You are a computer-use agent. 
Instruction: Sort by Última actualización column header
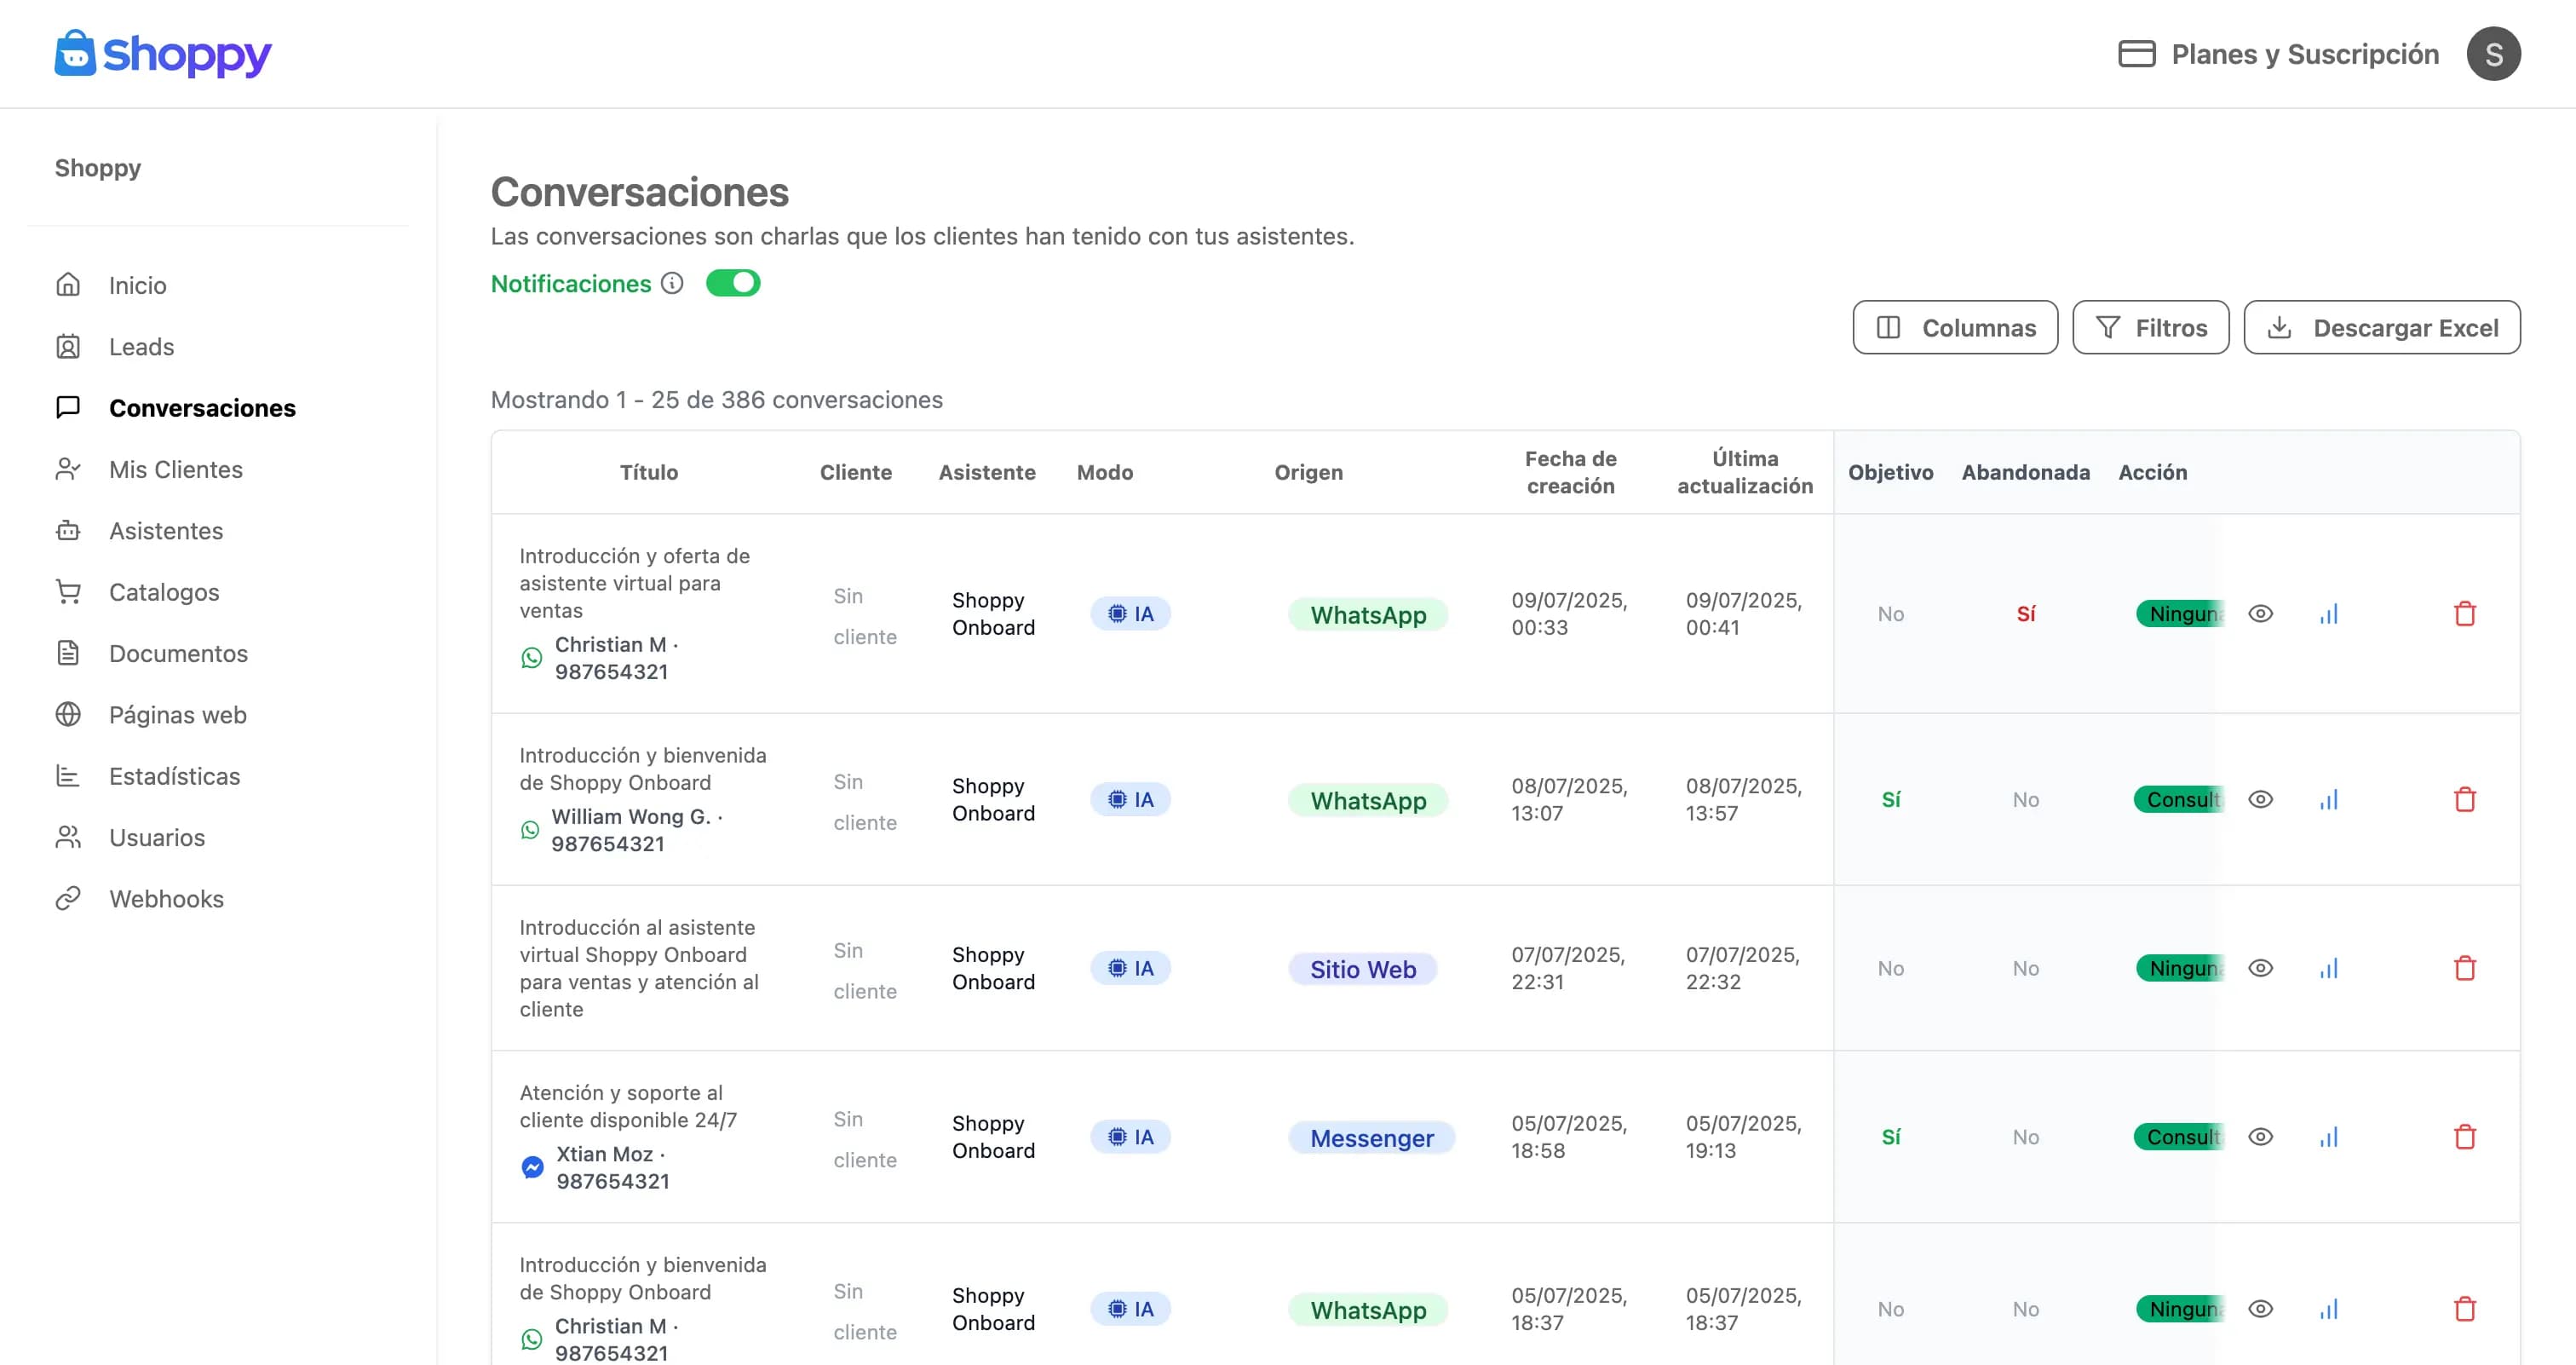1744,472
